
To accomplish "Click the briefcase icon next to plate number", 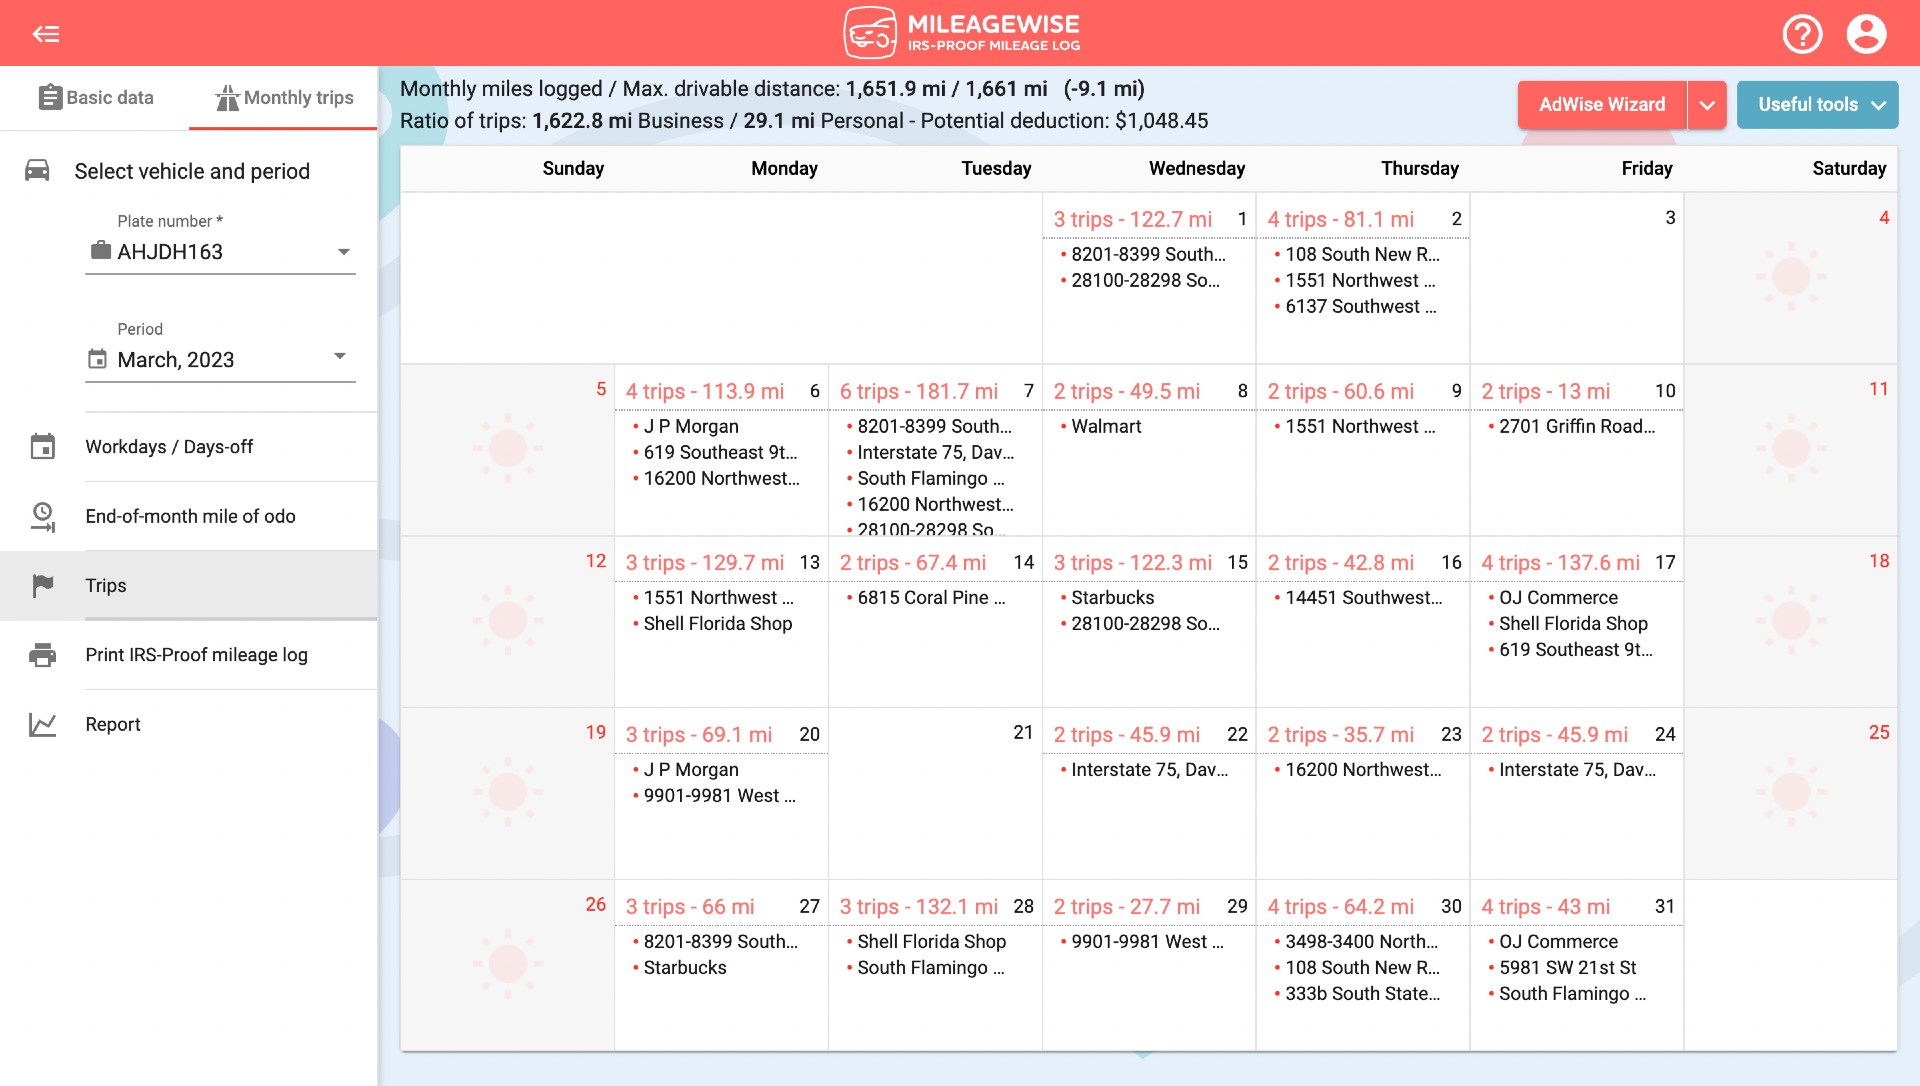I will click(x=101, y=250).
